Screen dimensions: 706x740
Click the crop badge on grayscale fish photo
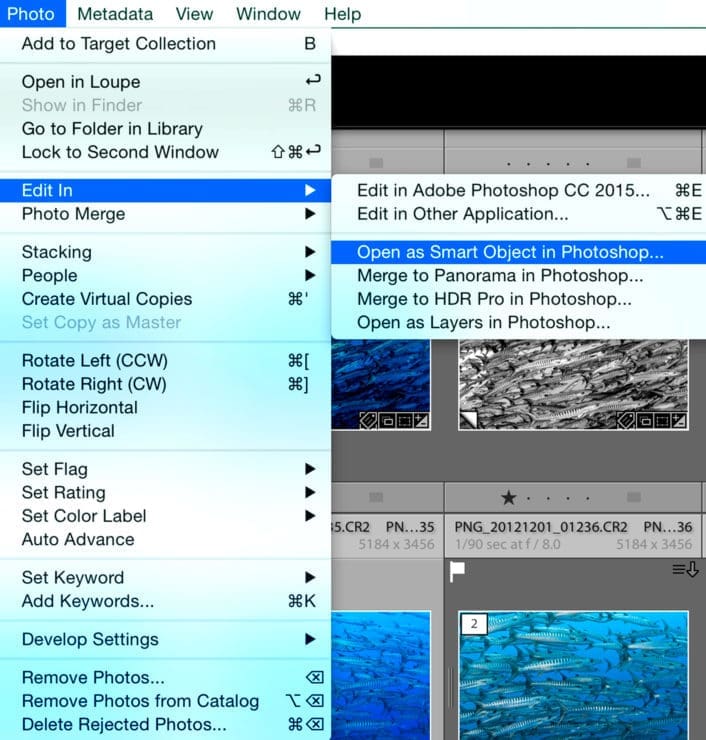pyautogui.click(x=662, y=420)
